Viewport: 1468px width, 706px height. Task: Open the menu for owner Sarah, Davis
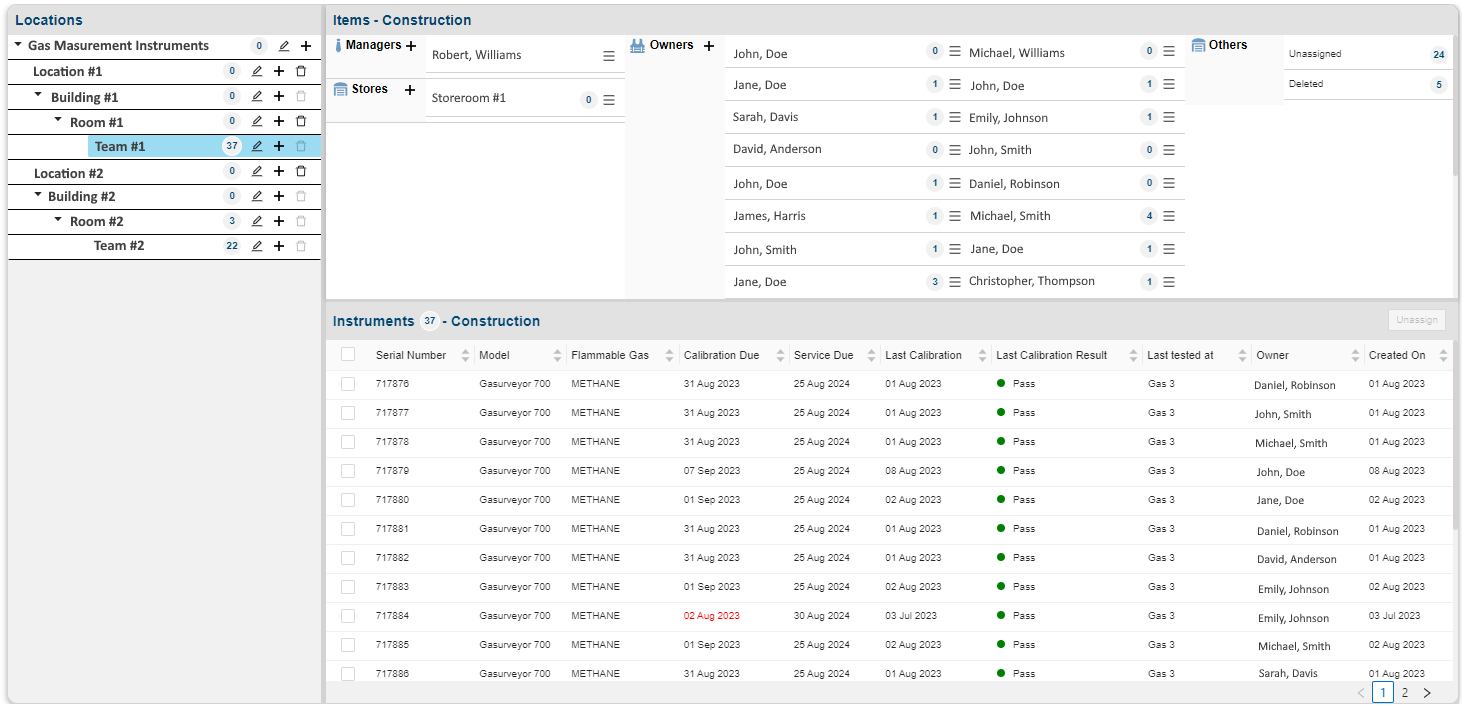(x=955, y=117)
